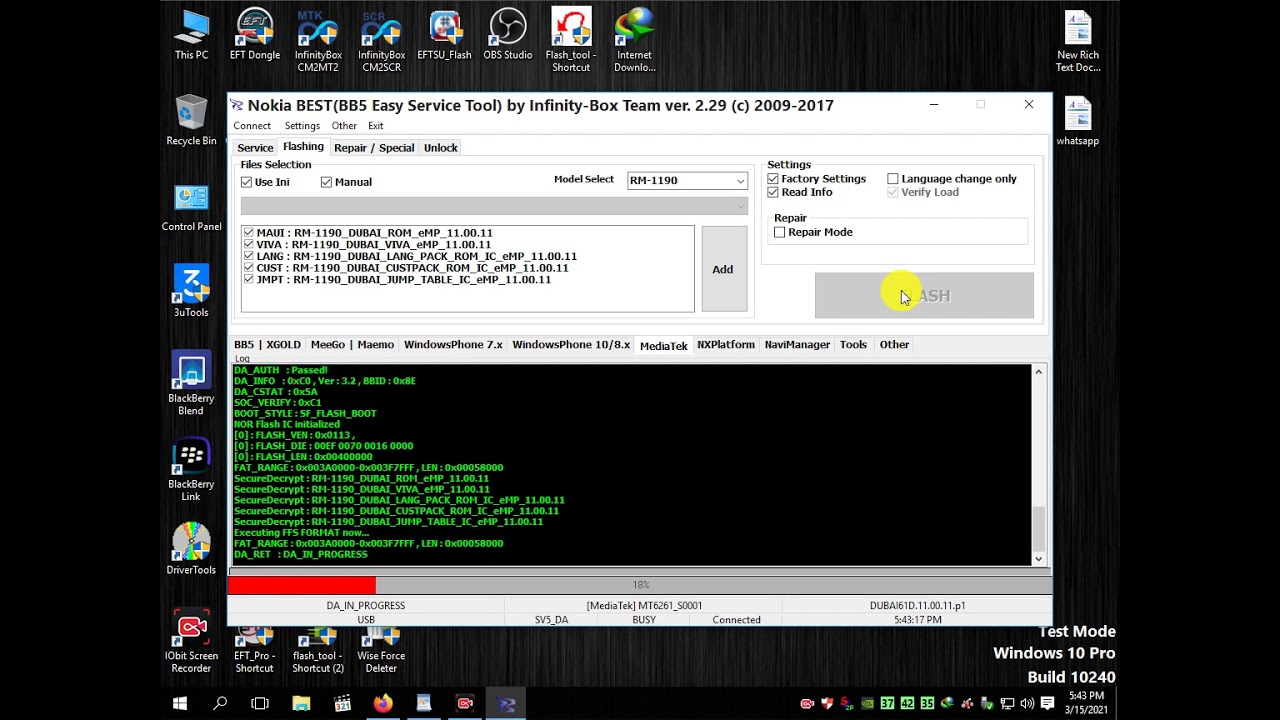This screenshot has height=720, width=1280.
Task: Enable the Language change only option
Action: point(893,179)
